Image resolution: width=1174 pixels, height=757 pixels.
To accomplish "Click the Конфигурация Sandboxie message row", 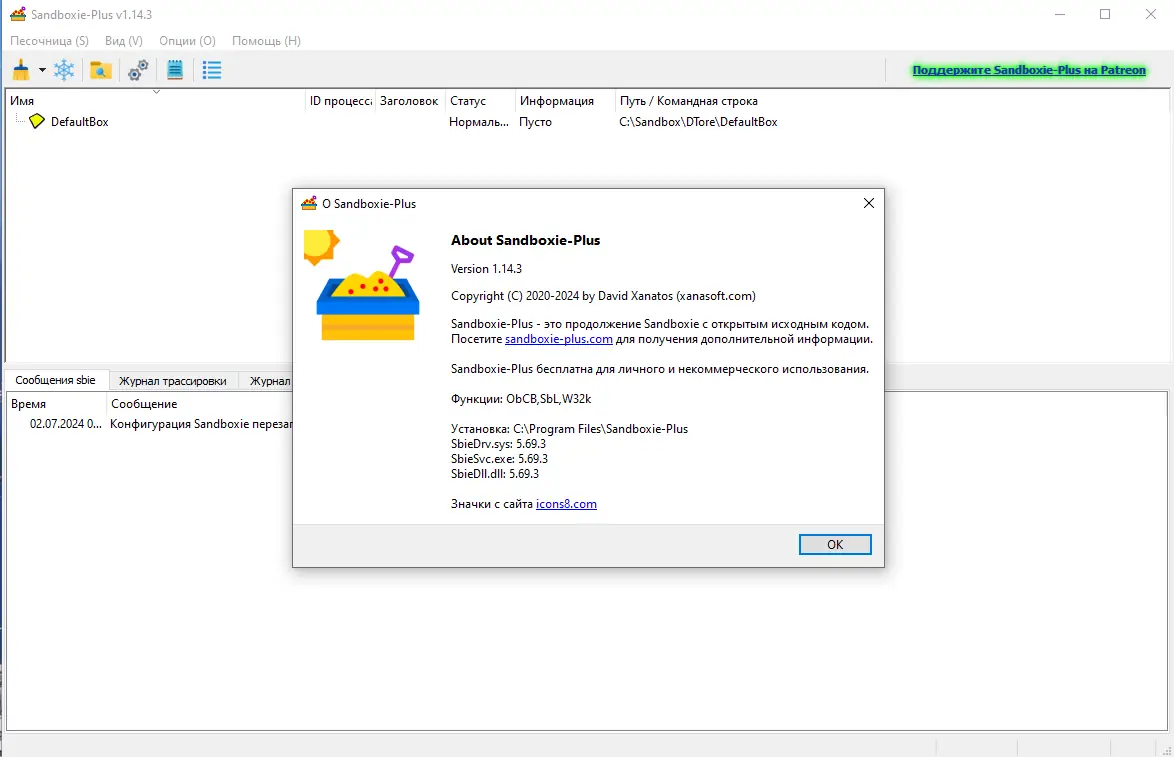I will point(201,424).
